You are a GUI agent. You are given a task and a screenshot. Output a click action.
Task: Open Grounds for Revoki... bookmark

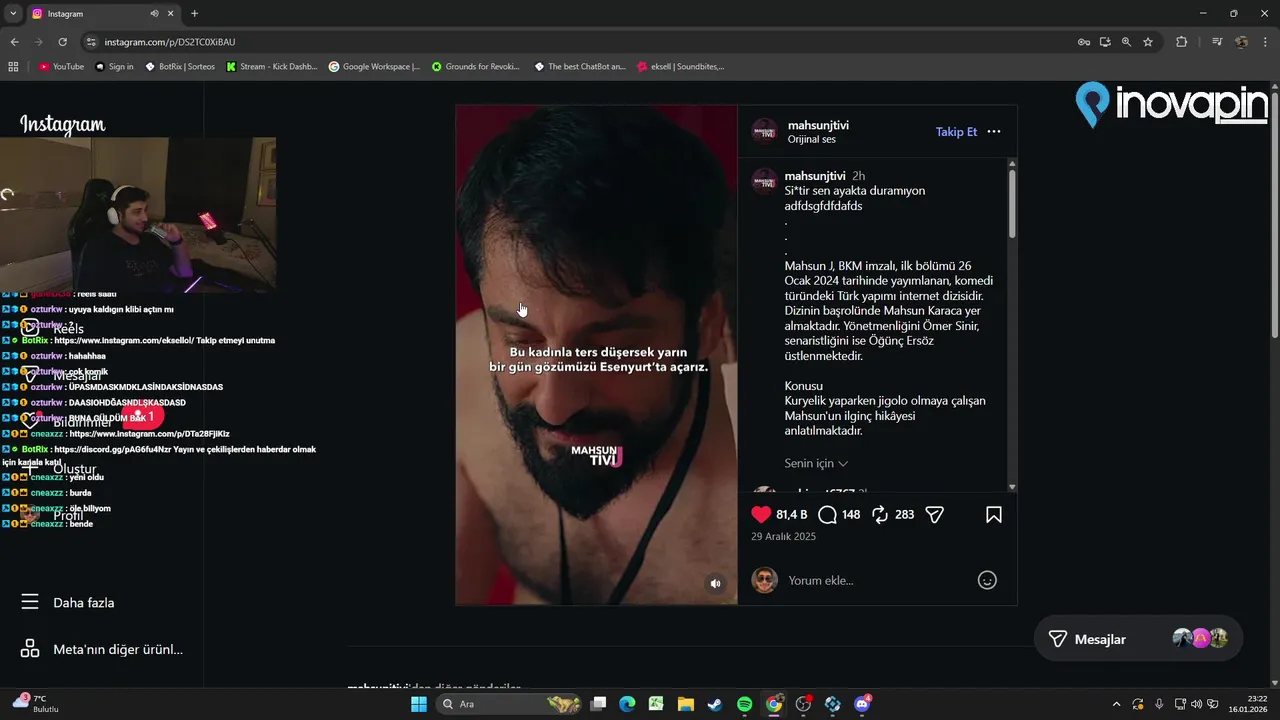476,67
